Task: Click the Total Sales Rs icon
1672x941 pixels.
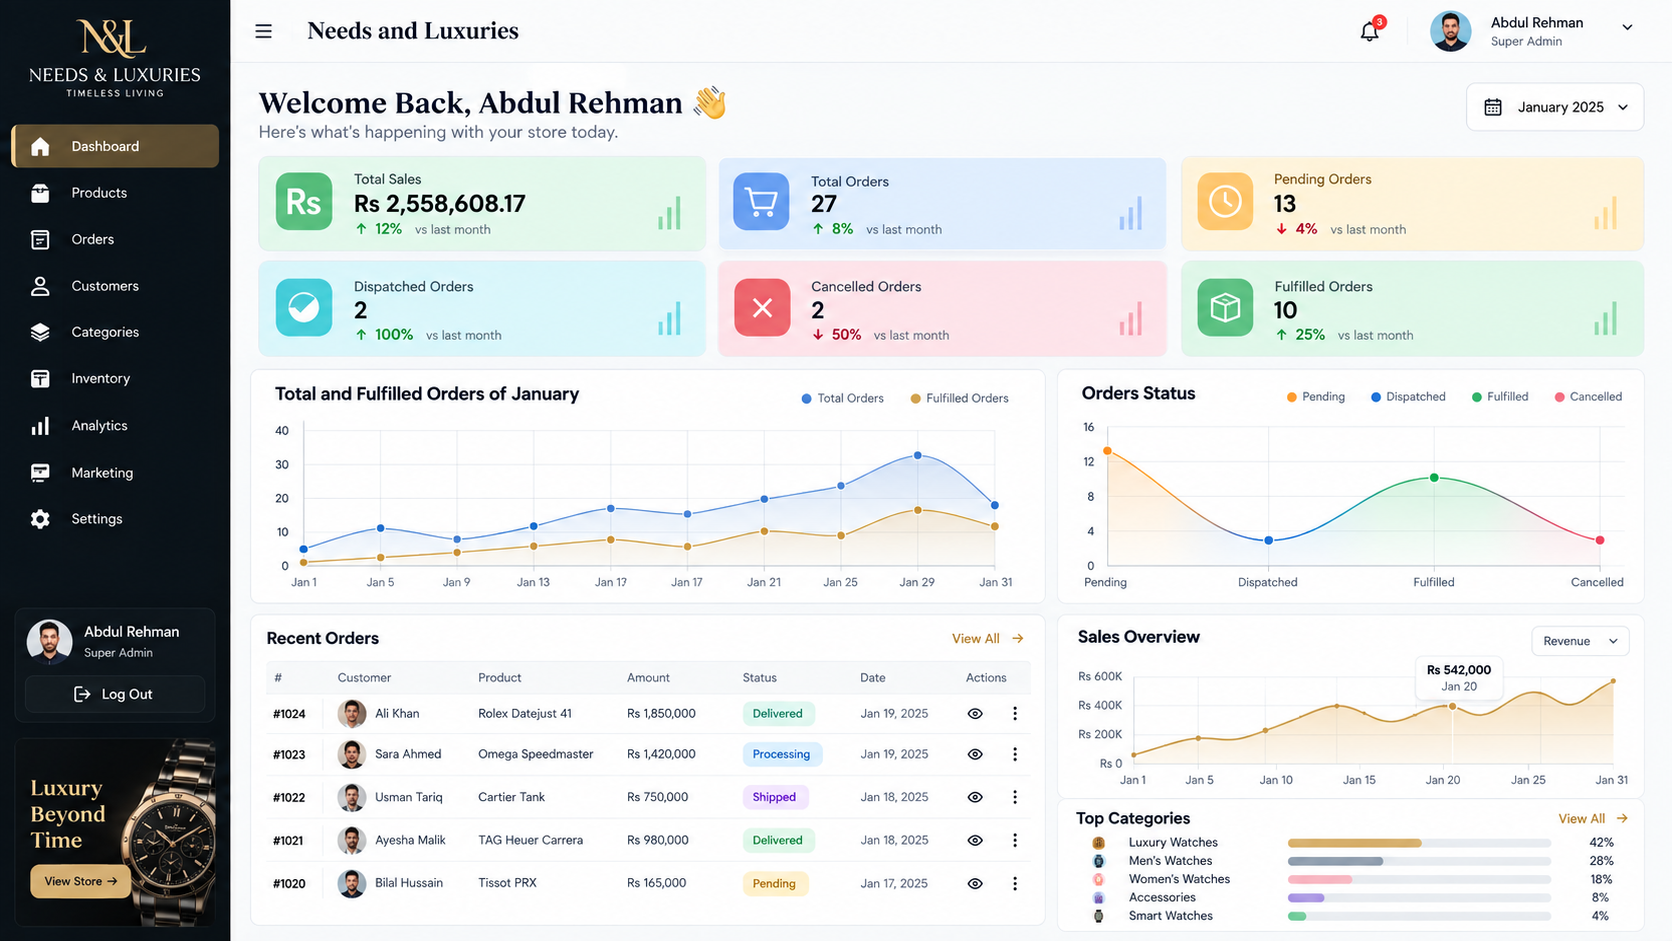Action: point(303,202)
